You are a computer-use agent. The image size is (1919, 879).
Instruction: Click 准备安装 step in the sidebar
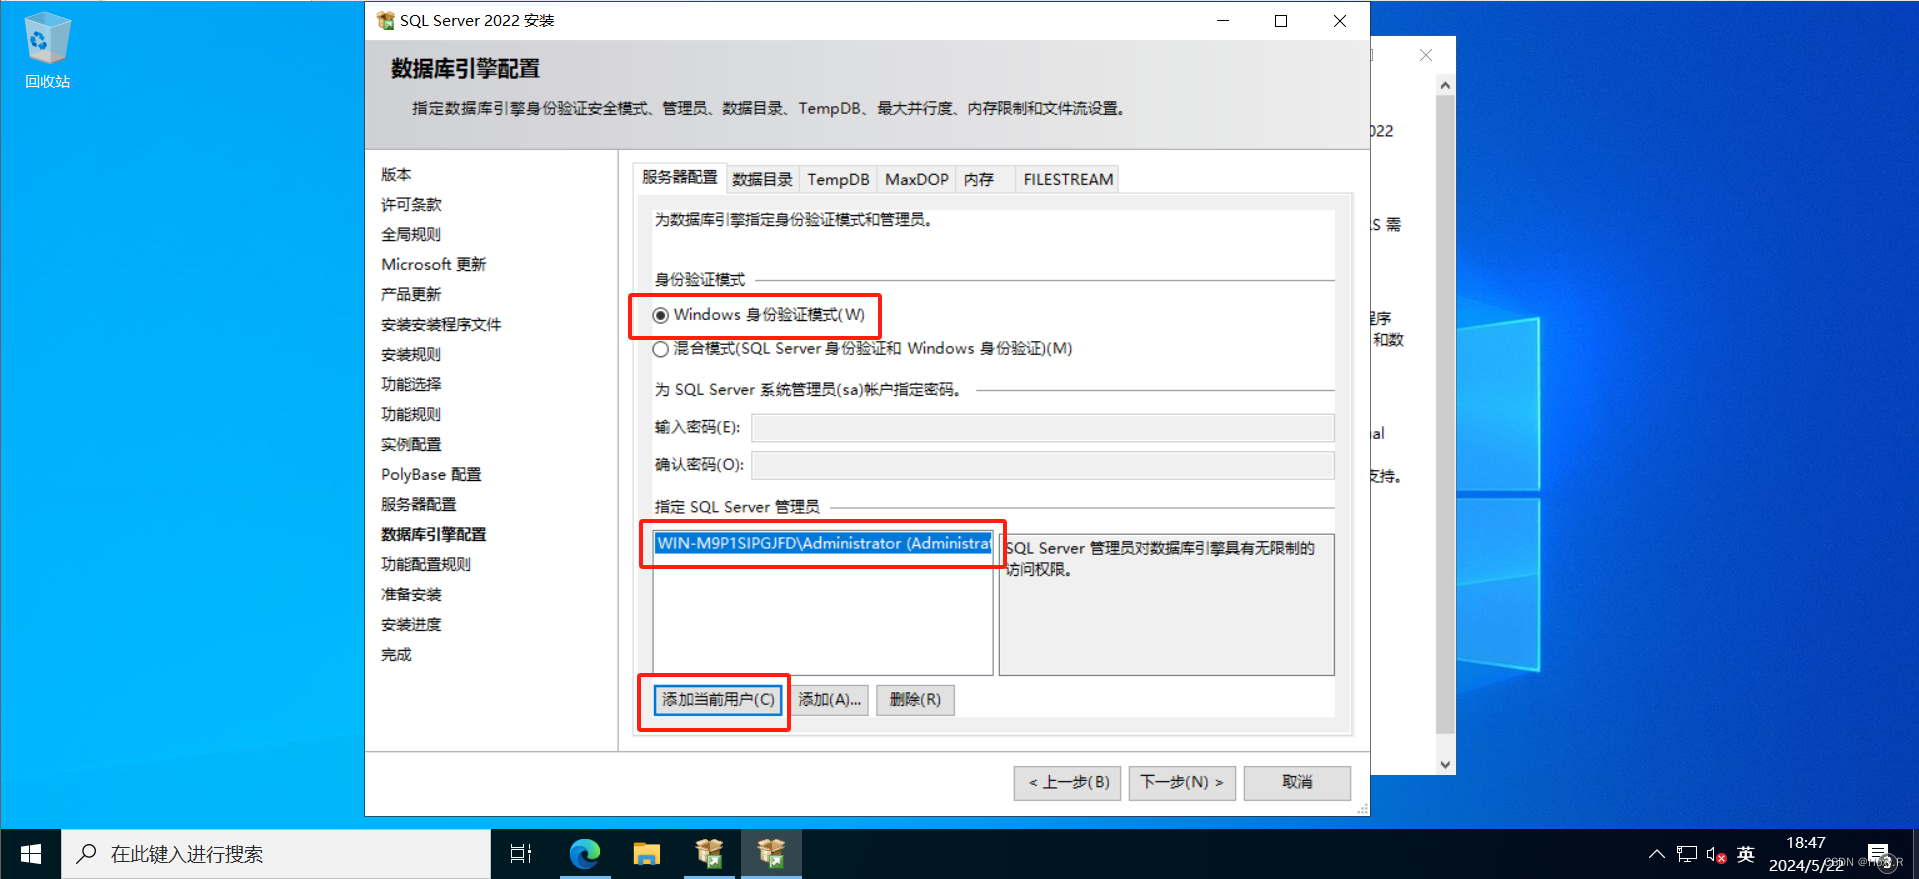[411, 594]
